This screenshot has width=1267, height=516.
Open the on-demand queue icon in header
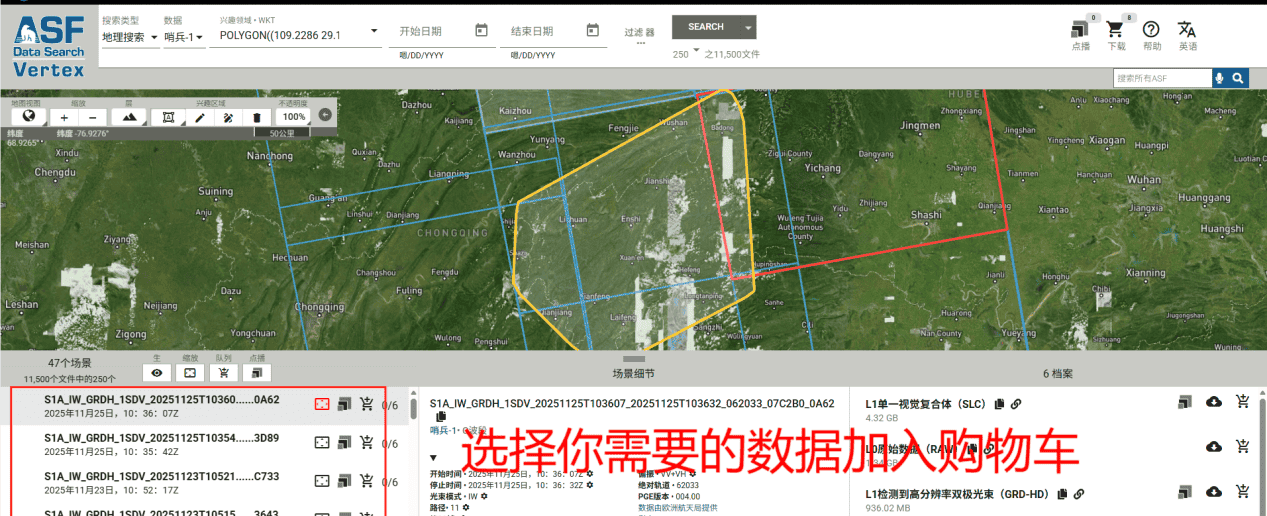pyautogui.click(x=1080, y=30)
